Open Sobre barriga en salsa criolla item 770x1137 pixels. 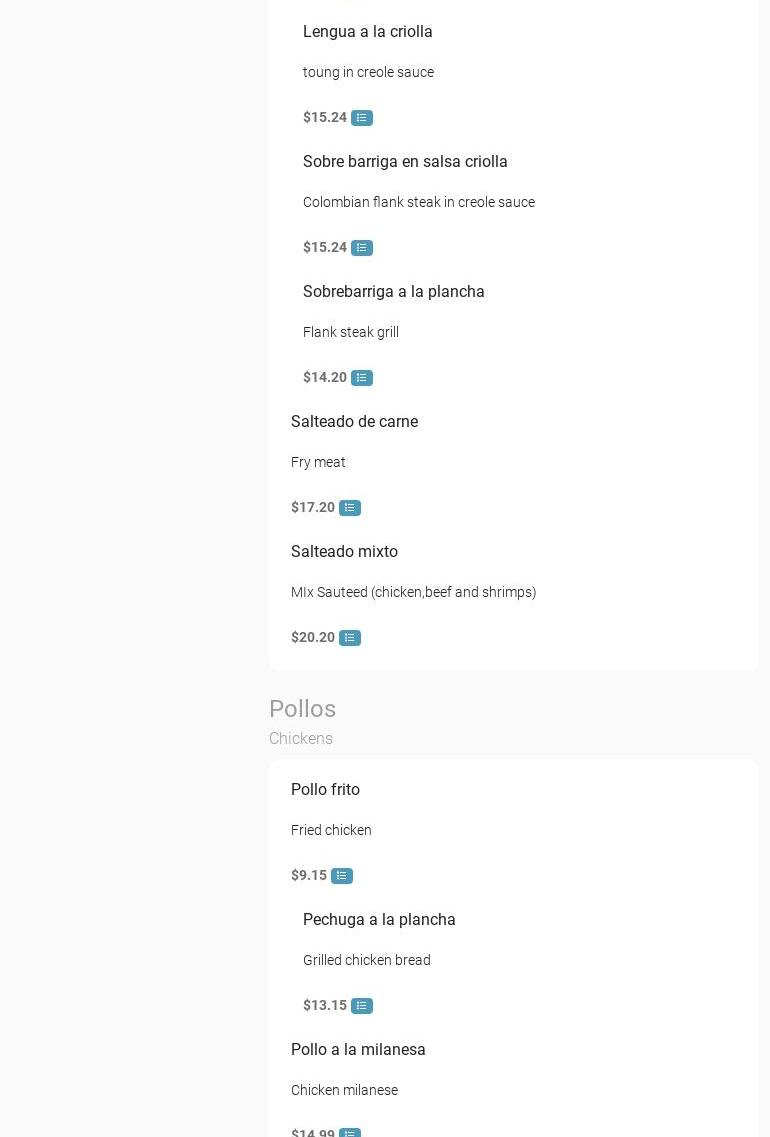(405, 162)
